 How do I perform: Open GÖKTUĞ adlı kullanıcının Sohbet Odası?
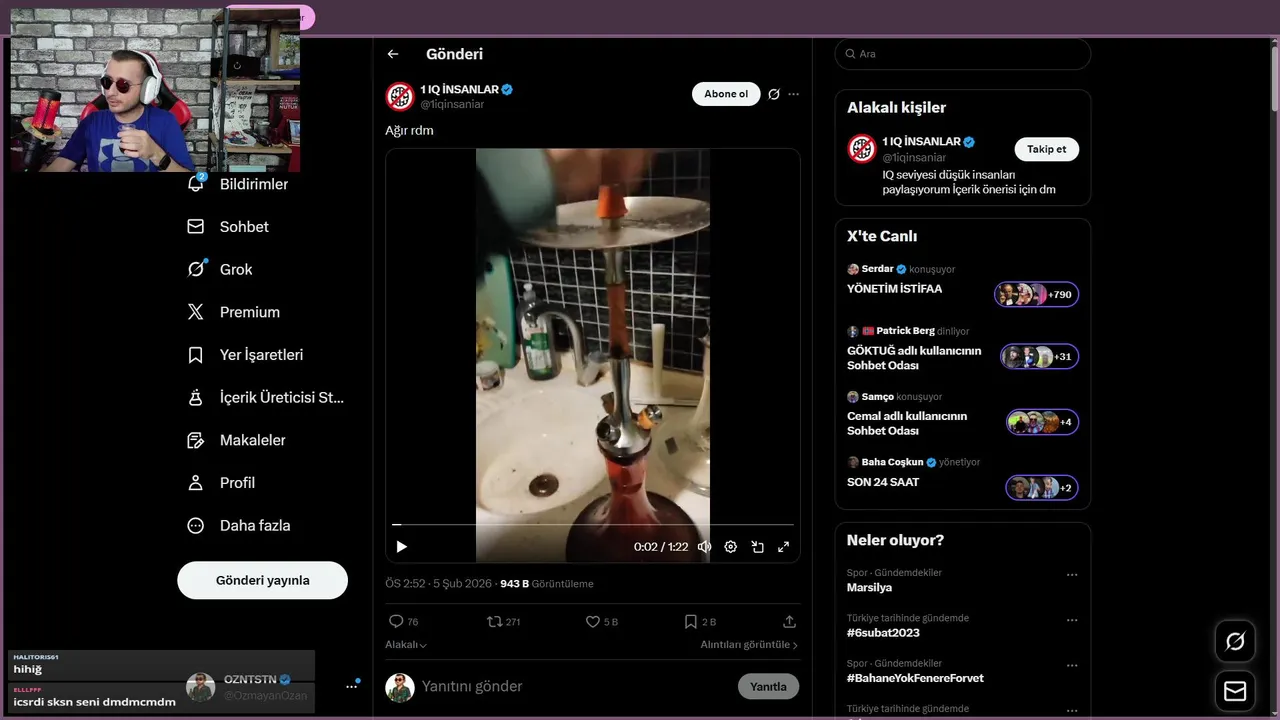tap(914, 358)
